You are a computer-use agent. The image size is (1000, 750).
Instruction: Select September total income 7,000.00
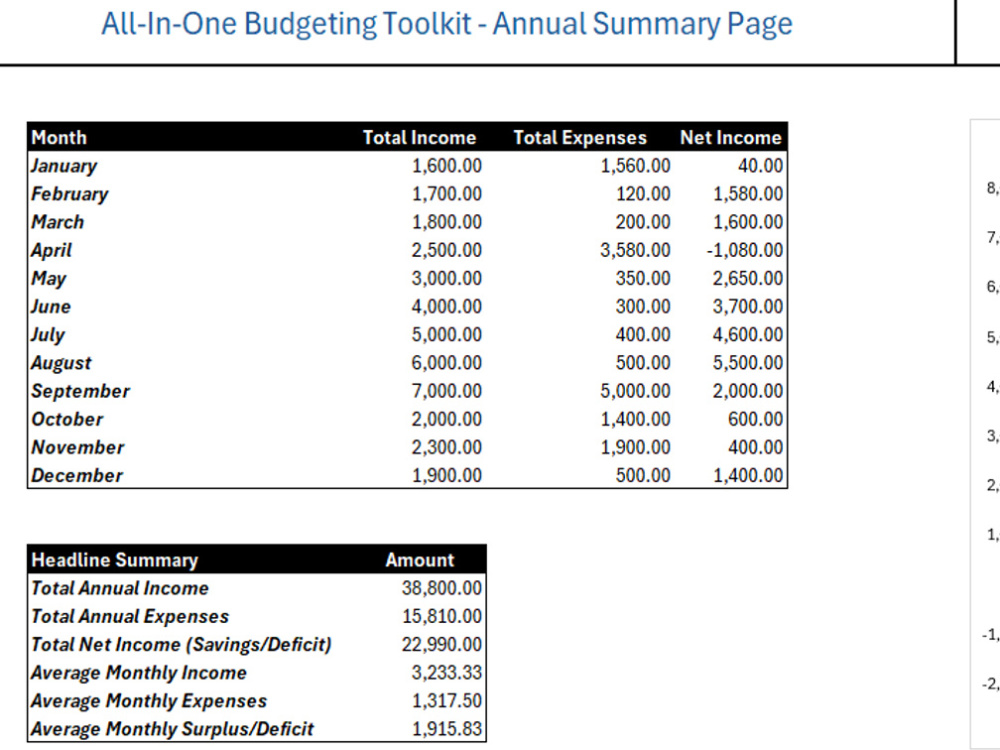click(446, 391)
